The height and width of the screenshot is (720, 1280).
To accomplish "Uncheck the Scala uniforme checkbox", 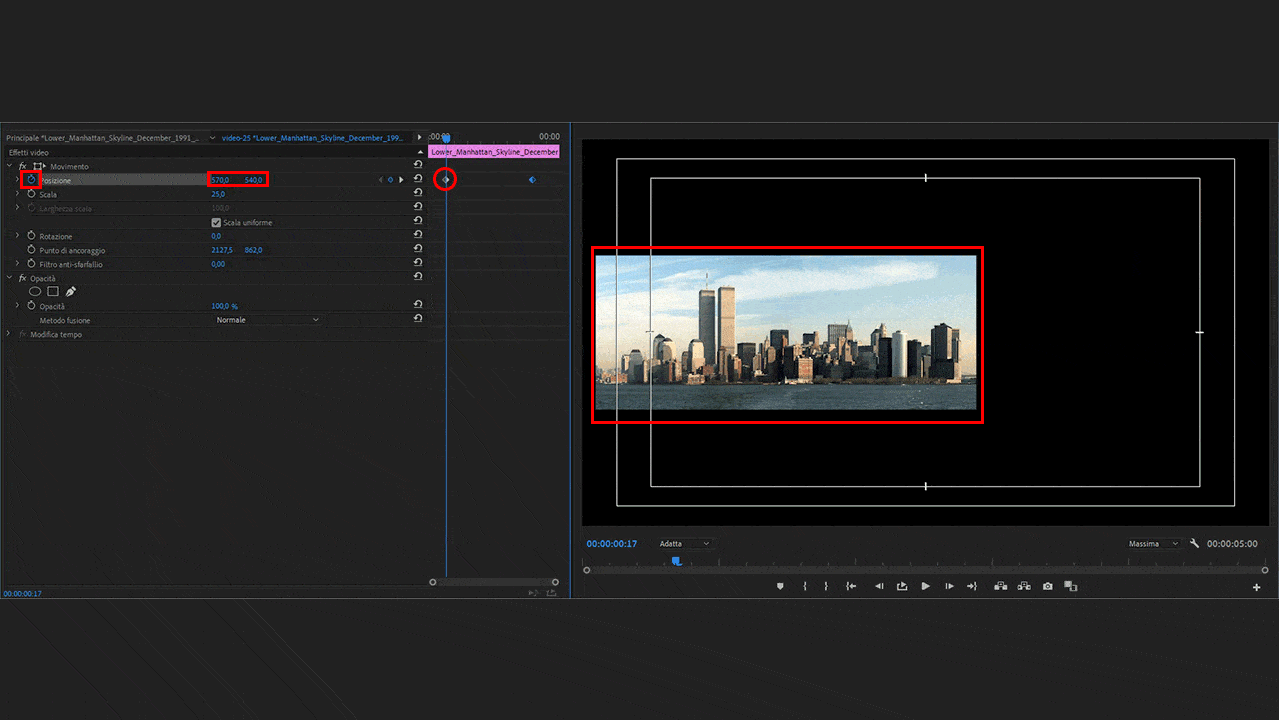I will (x=216, y=222).
